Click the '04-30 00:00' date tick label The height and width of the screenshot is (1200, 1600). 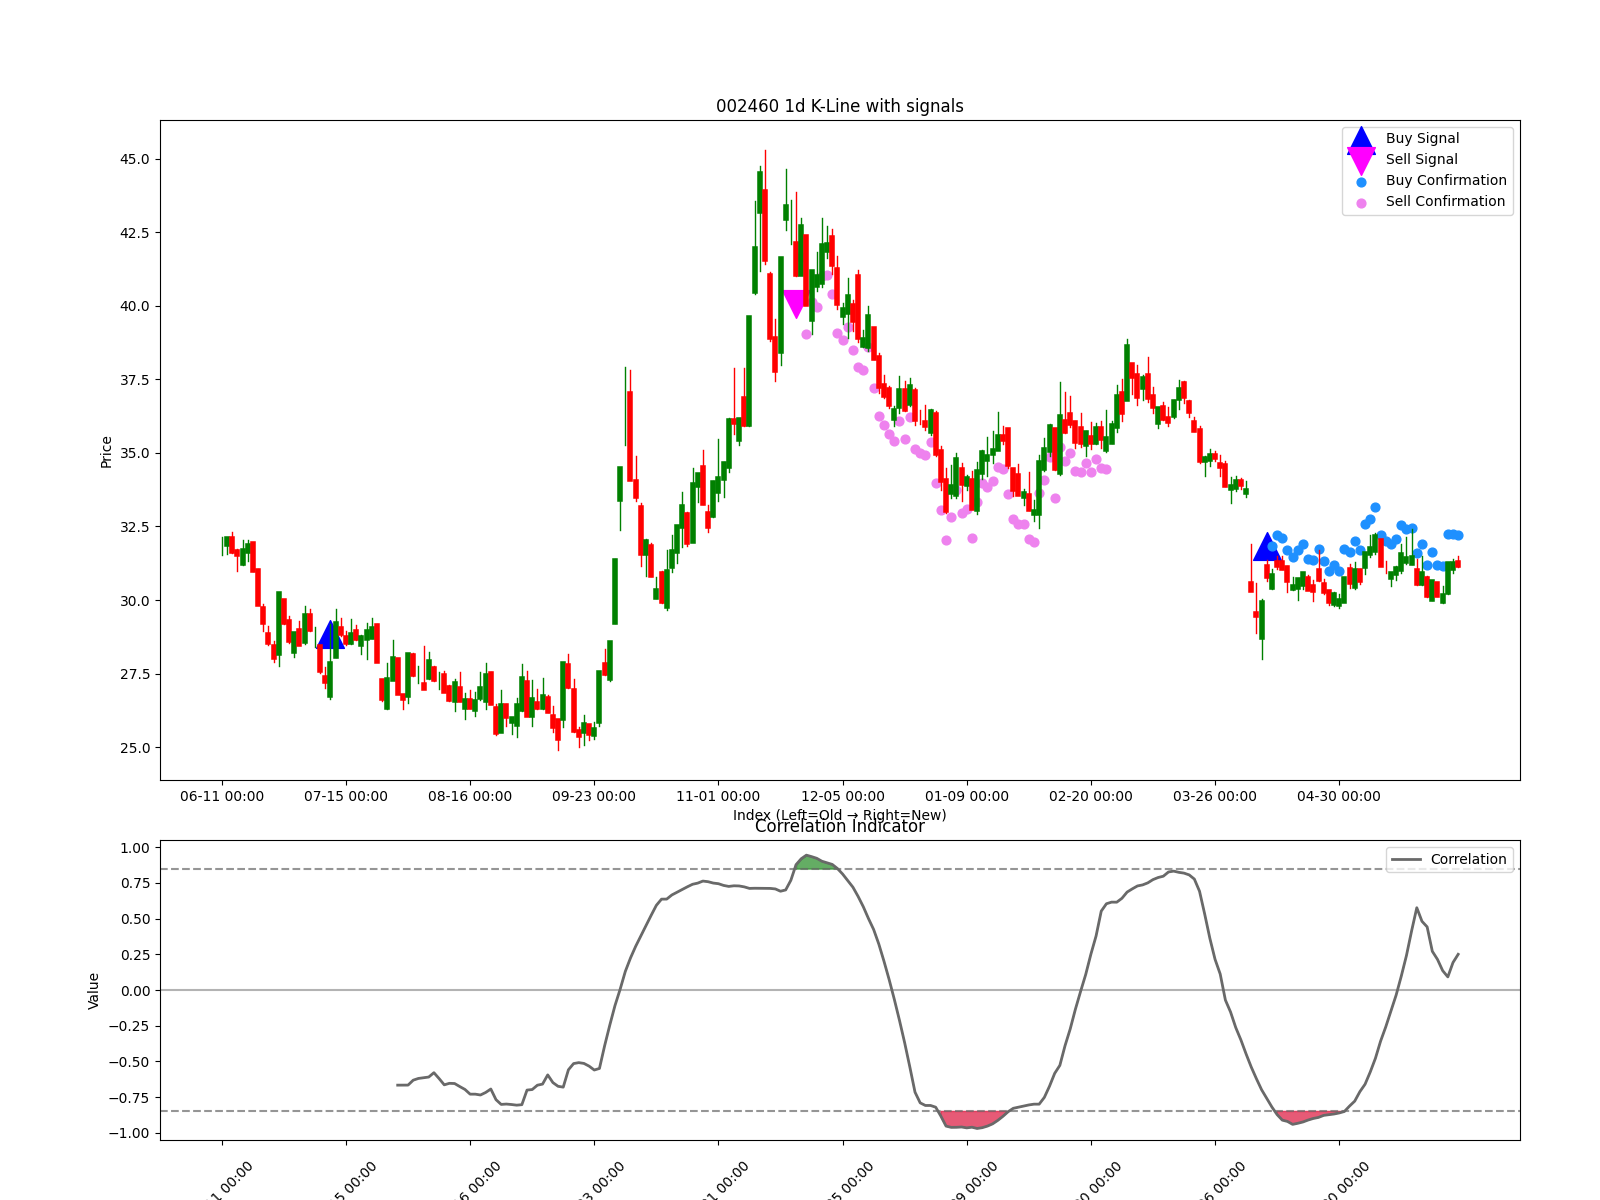(x=1339, y=796)
